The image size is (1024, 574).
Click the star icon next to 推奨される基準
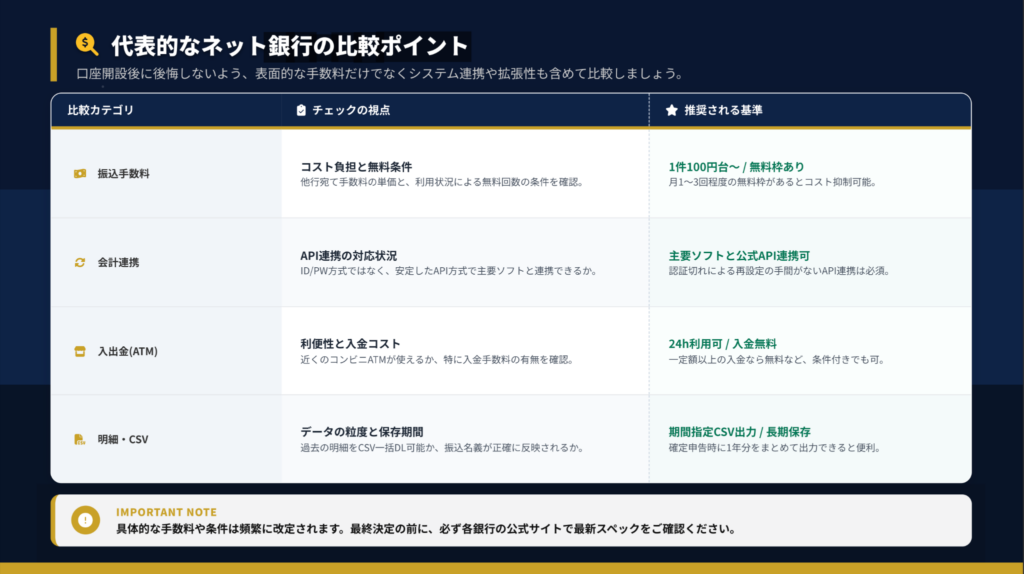[671, 110]
